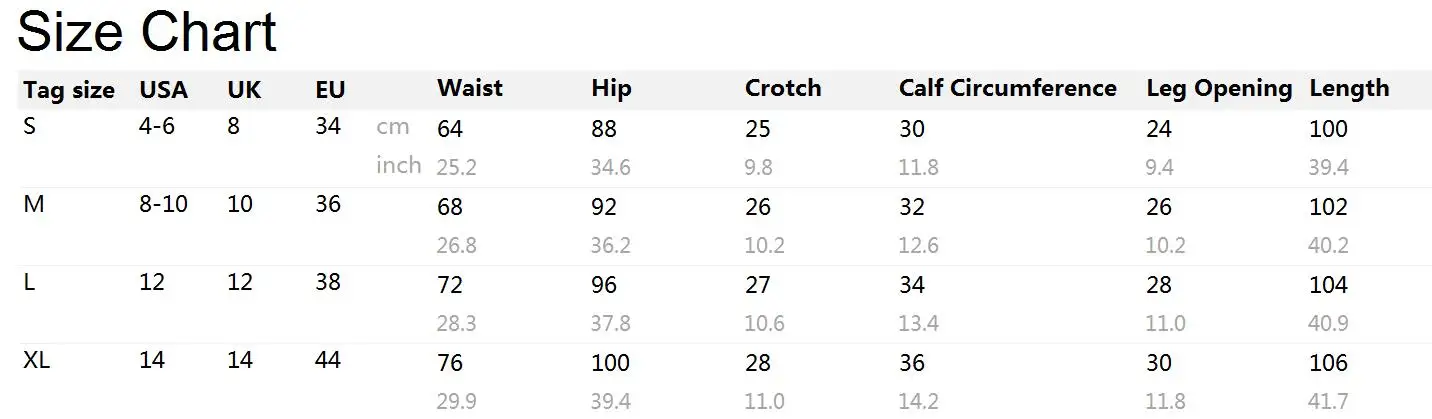
Task: Select the S tag size row
Action: point(29,127)
